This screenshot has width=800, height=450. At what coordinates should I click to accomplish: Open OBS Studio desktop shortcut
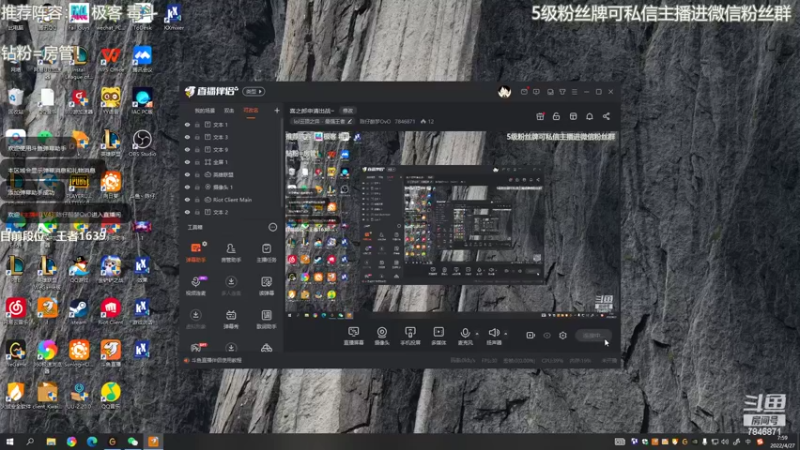[x=142, y=143]
